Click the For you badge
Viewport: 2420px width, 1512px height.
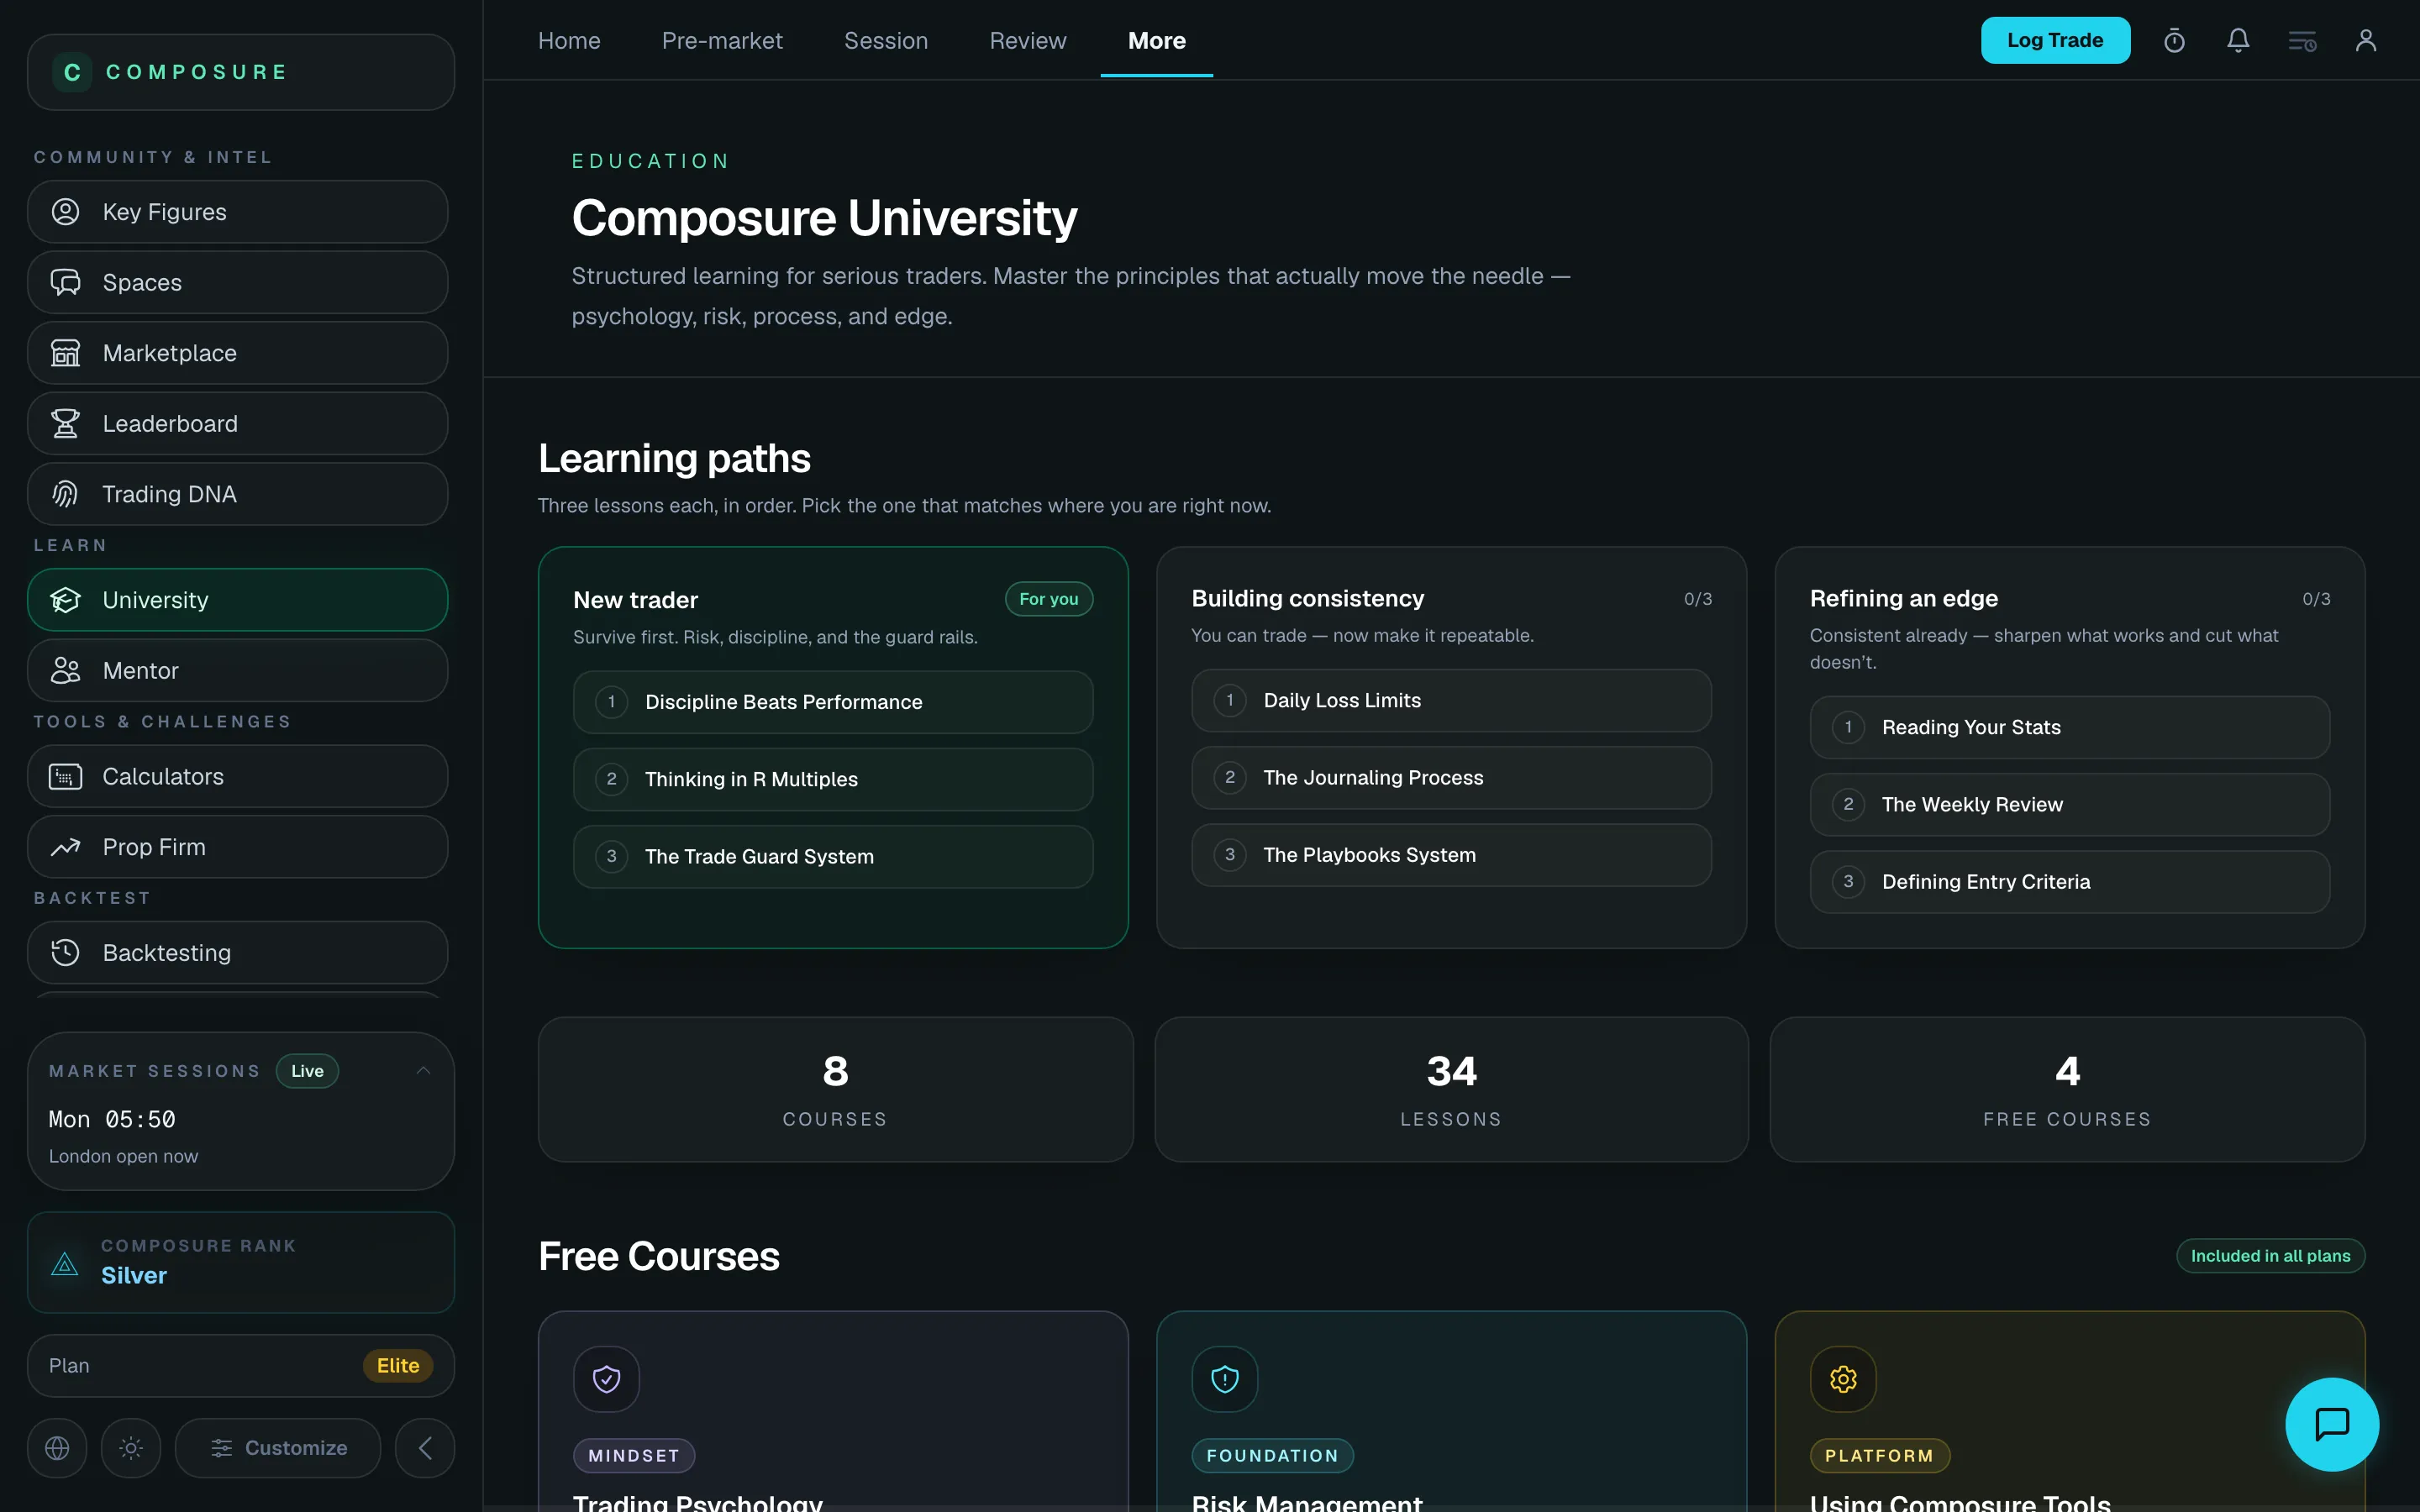pyautogui.click(x=1049, y=599)
